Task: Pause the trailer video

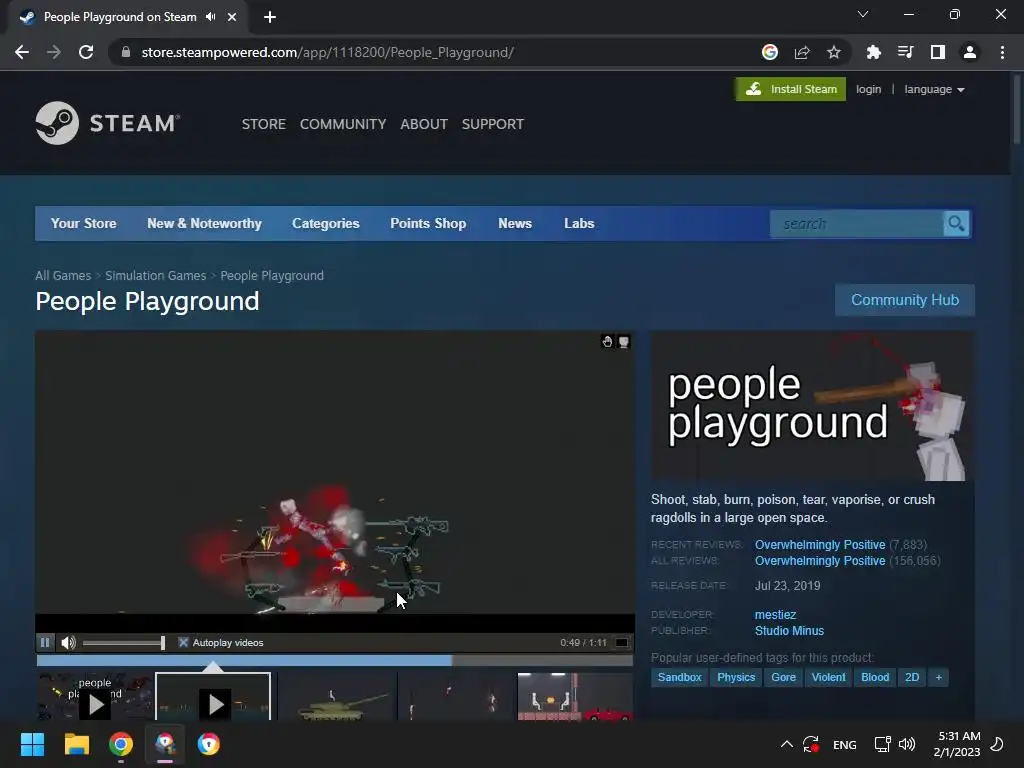Action: click(x=45, y=643)
